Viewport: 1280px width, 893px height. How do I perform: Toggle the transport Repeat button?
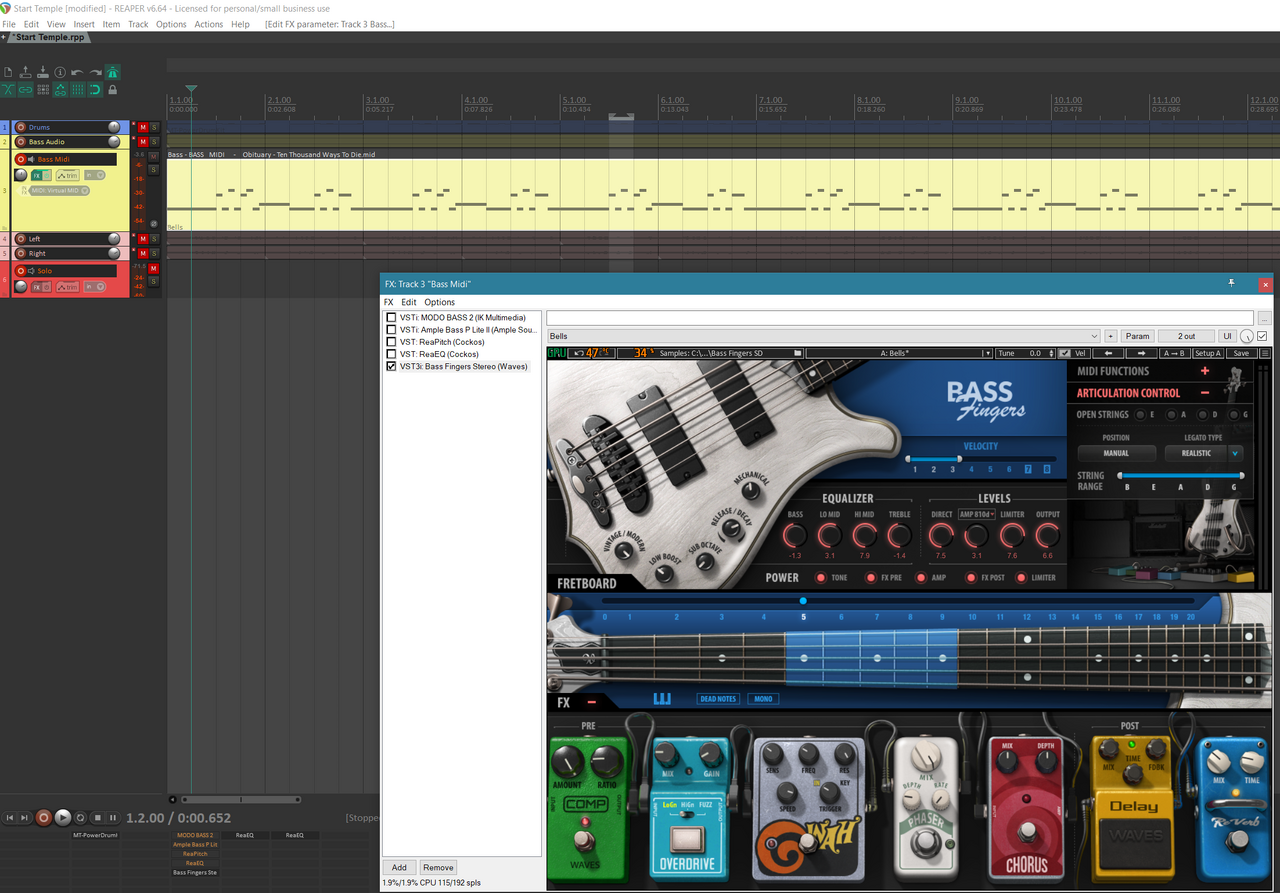click(81, 817)
